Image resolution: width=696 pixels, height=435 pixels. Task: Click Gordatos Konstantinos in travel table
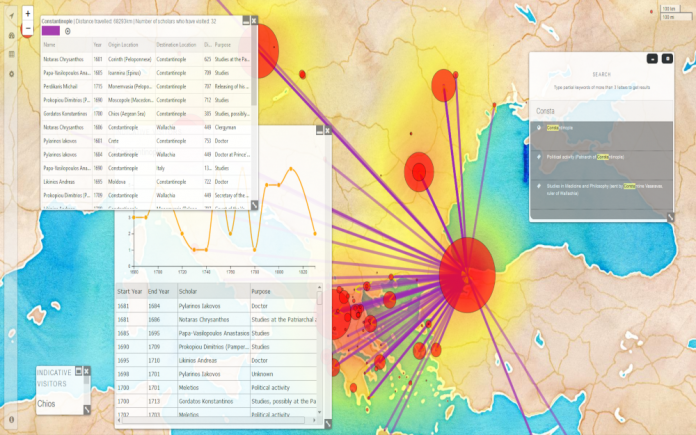[65, 114]
